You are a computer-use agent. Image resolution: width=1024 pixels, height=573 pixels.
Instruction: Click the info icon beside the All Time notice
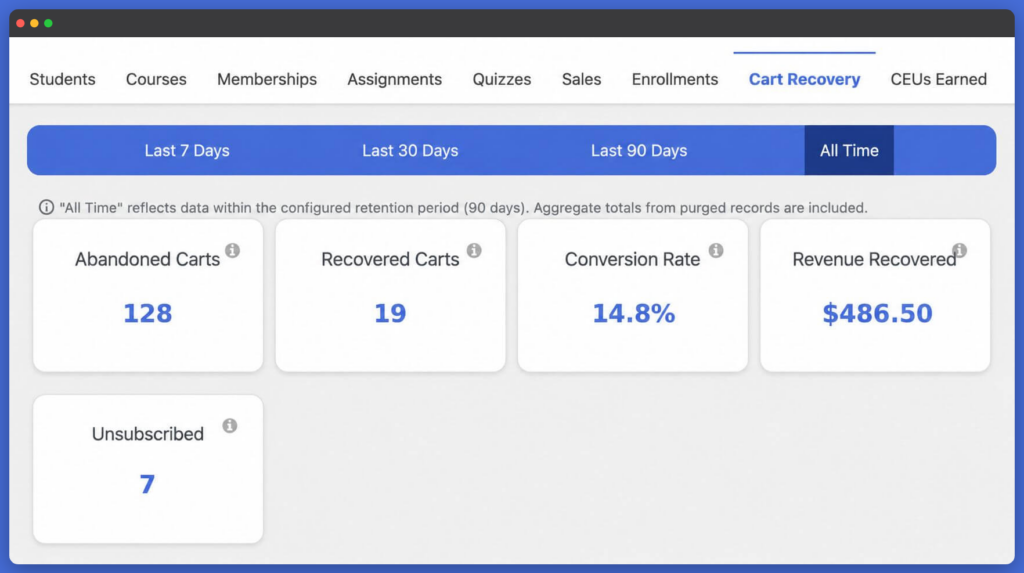point(46,208)
